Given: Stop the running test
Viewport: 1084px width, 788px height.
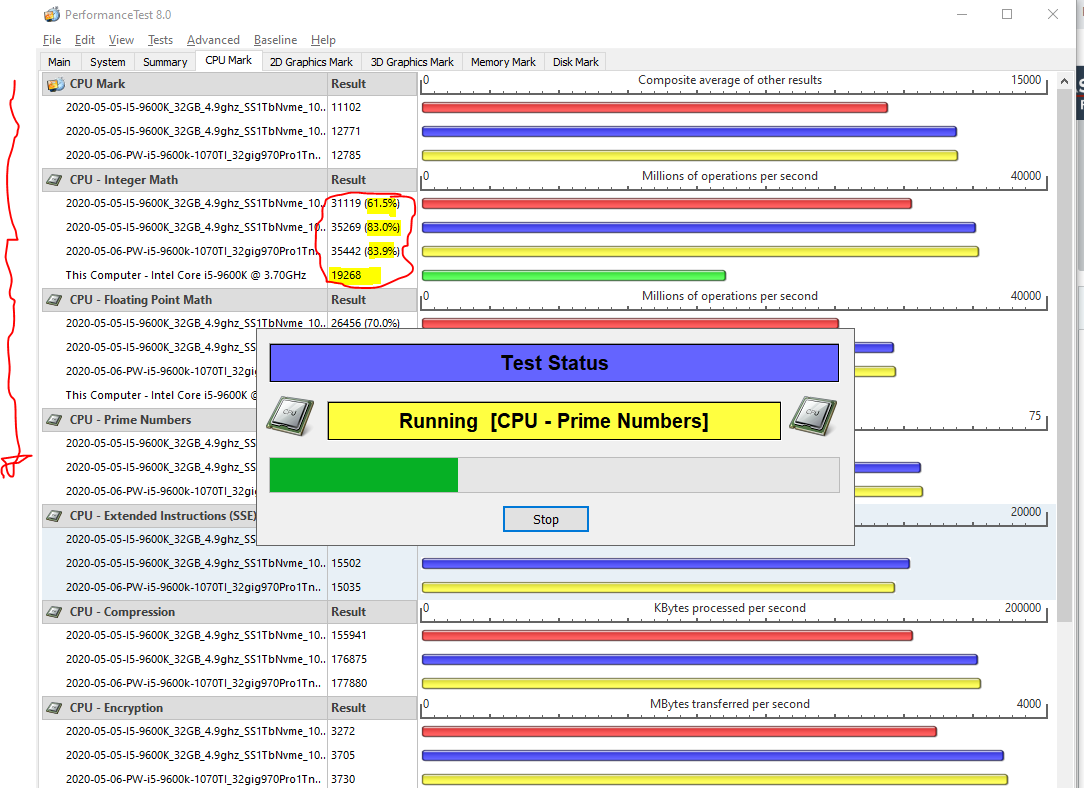Looking at the screenshot, I should point(545,520).
